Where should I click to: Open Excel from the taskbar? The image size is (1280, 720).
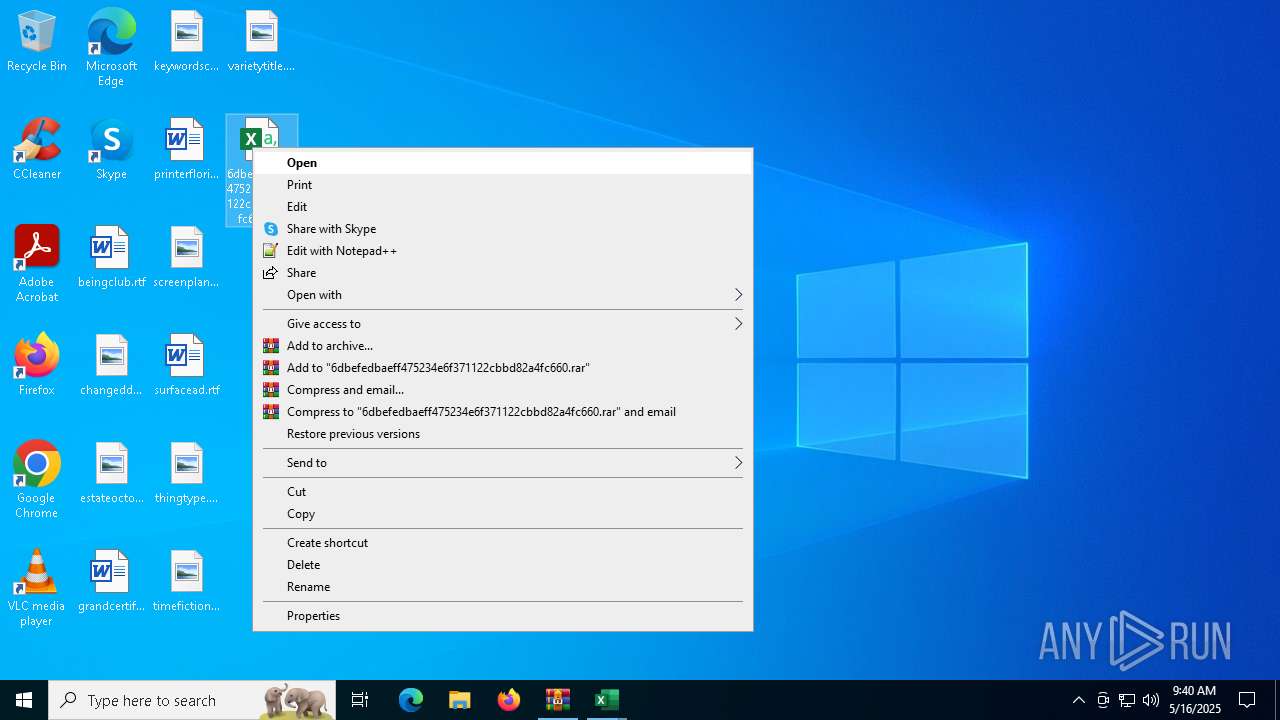coord(607,700)
